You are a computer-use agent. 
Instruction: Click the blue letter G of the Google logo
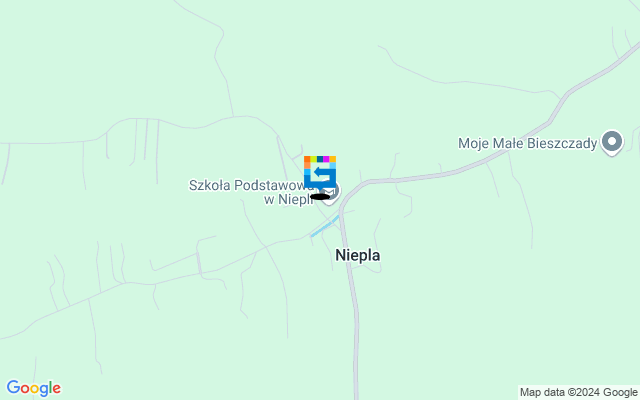pos(13,387)
